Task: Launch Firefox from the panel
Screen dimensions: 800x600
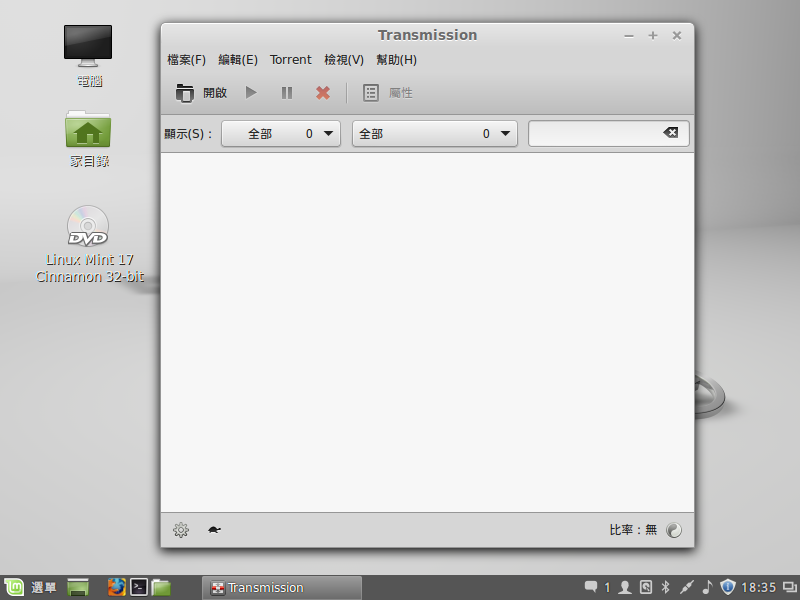Action: [117, 587]
